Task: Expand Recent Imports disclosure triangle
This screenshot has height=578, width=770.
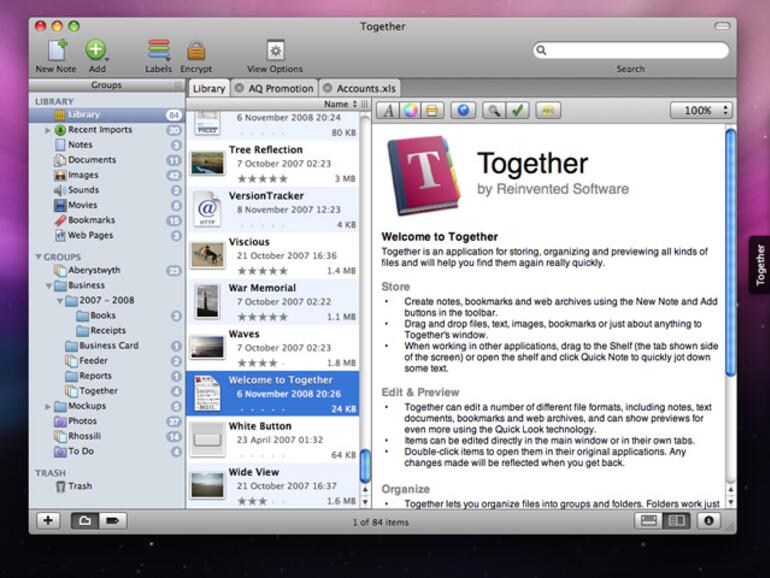Action: pyautogui.click(x=48, y=131)
